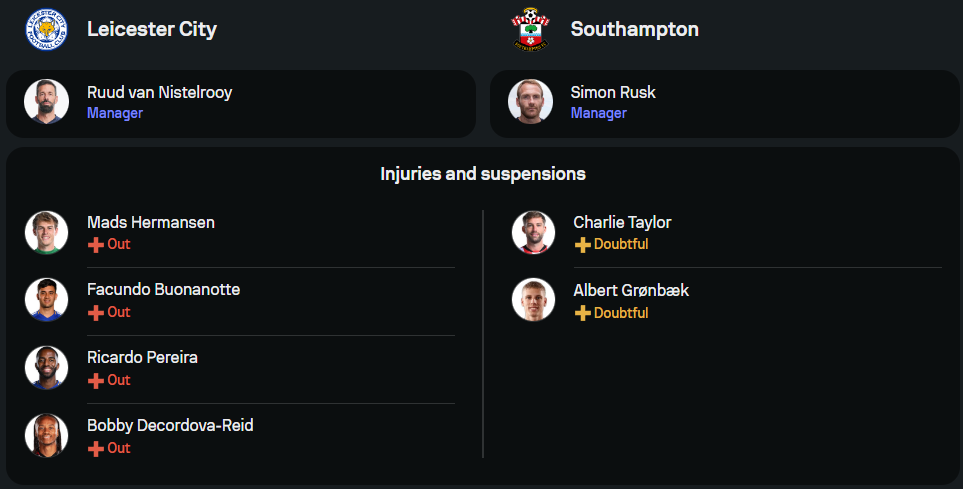The image size is (963, 489).
Task: Go to Albert Grønbæk's player name
Action: point(631,290)
